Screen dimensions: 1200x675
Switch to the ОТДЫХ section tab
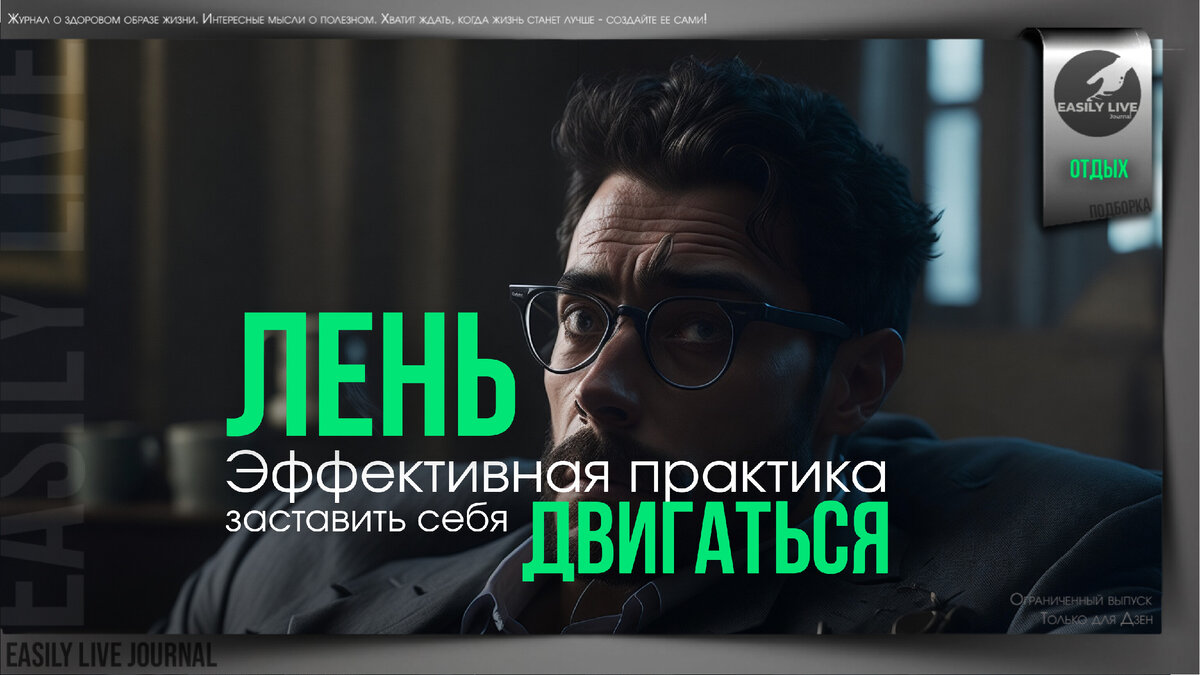(x=1097, y=170)
